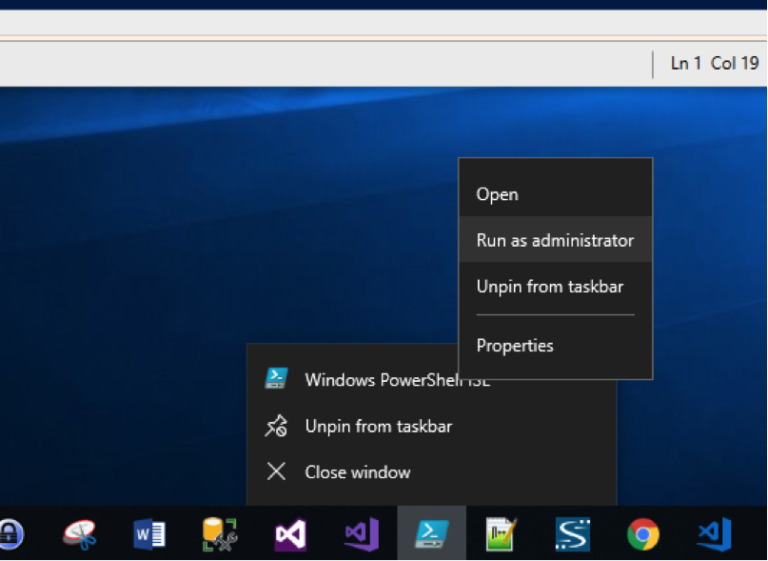768x561 pixels.
Task: Open Visual Studio Code from the taskbar
Action: point(714,535)
